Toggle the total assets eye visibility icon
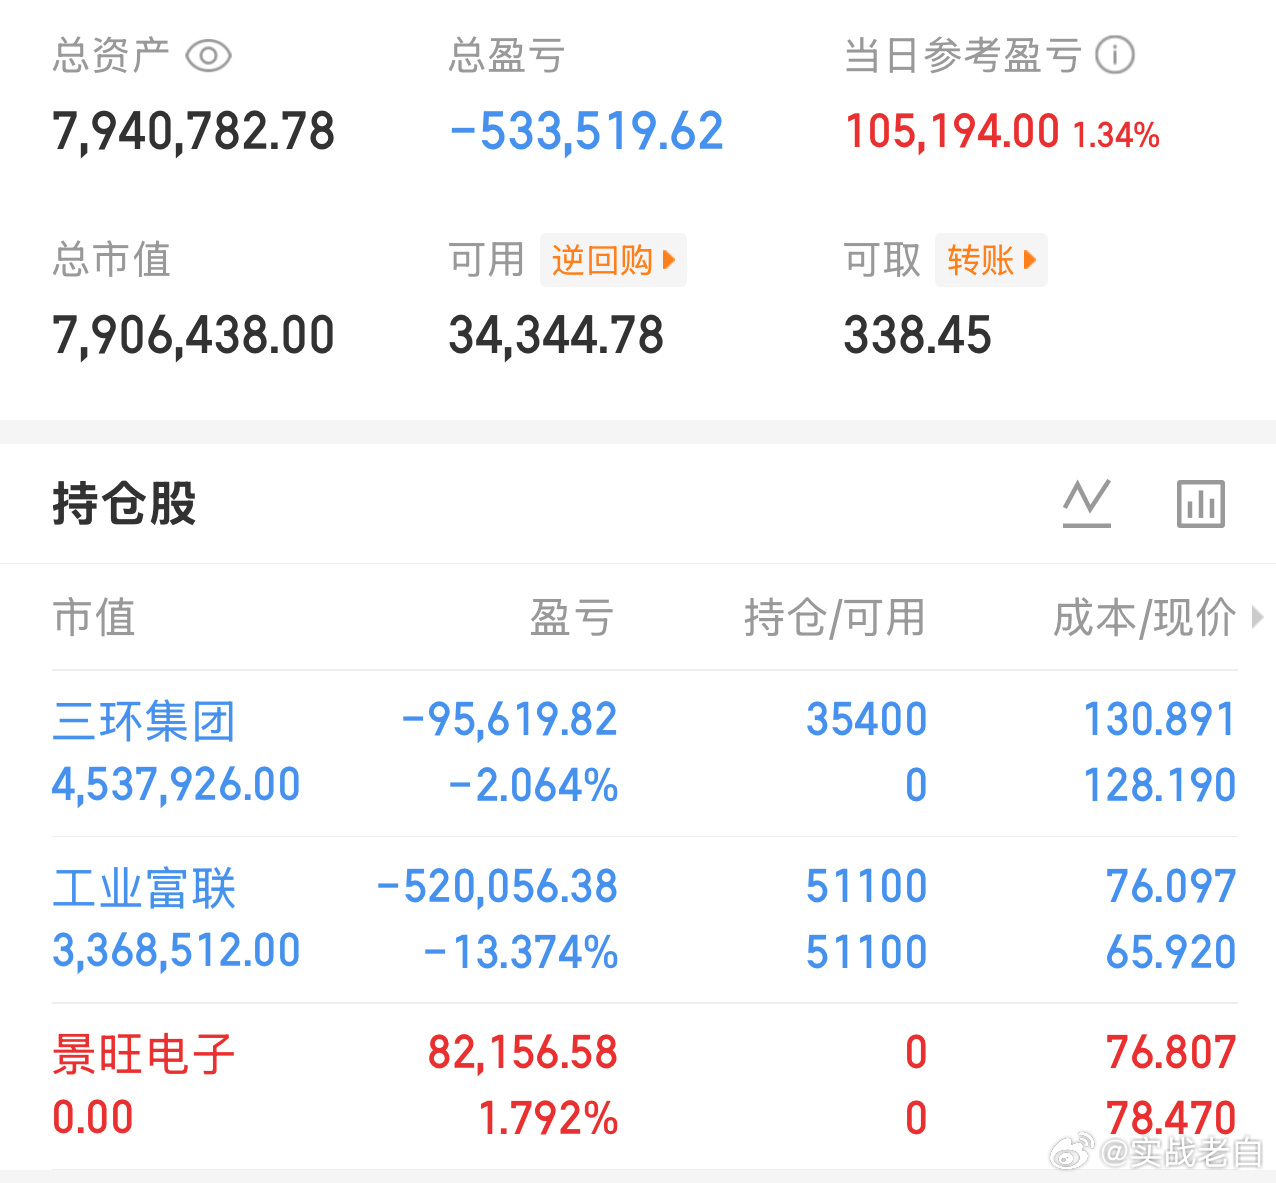 point(208,55)
